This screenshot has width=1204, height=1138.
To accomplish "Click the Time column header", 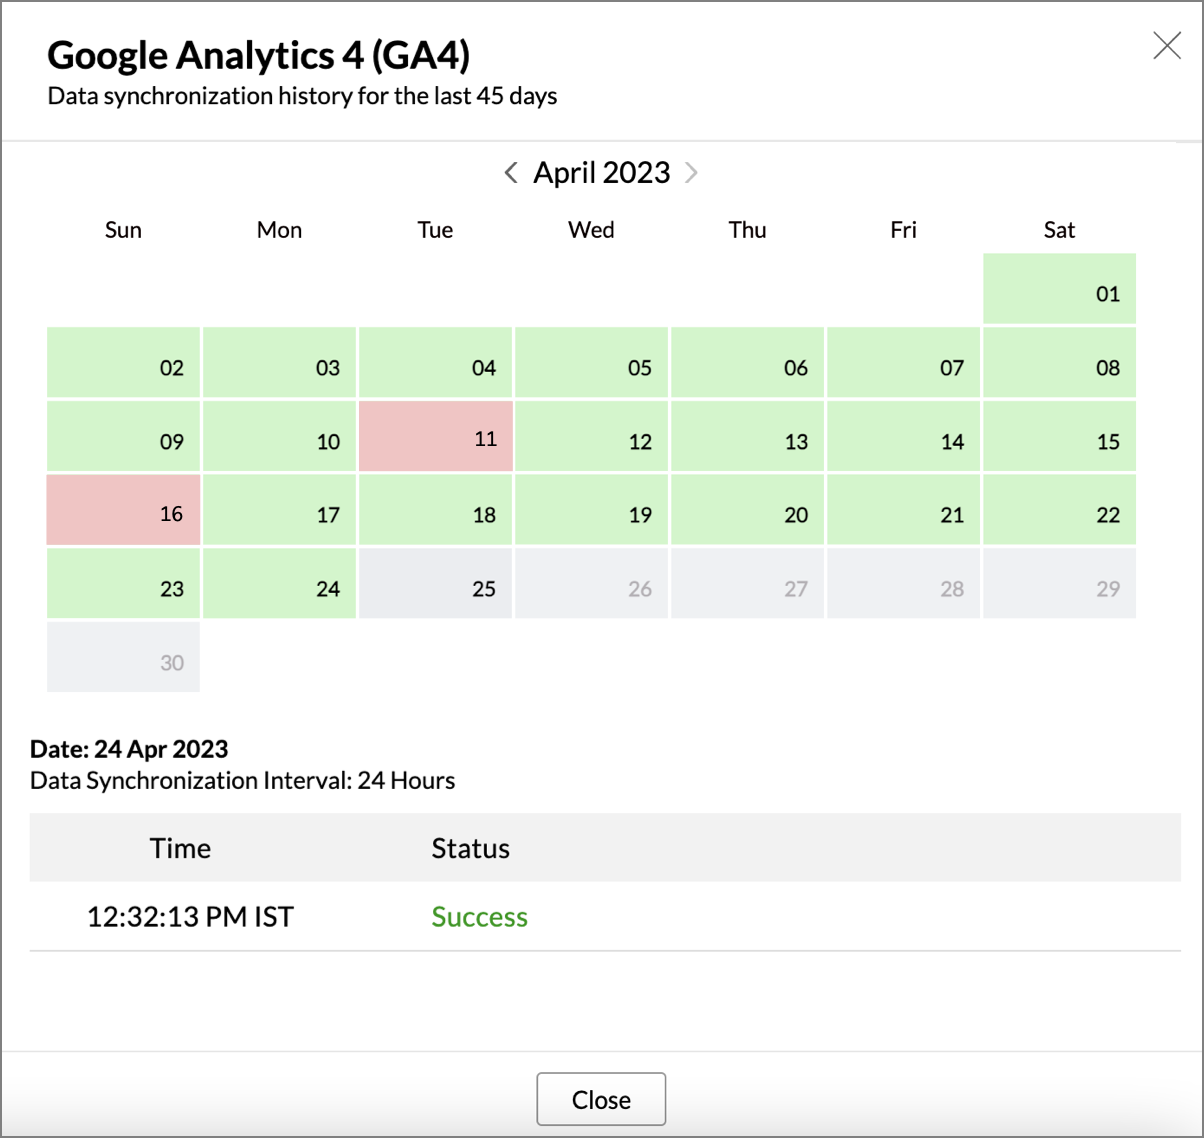I will 180,848.
